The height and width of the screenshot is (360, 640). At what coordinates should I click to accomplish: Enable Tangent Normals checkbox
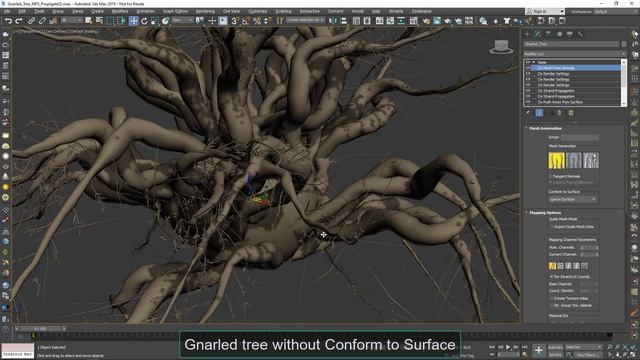coord(551,176)
